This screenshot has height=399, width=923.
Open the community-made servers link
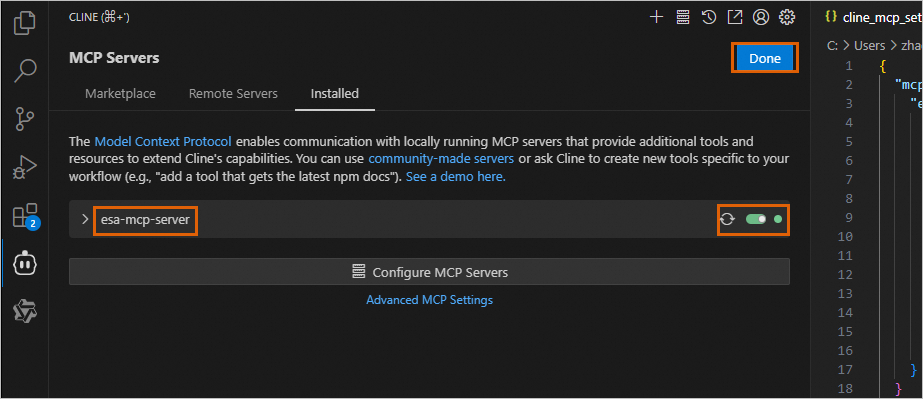[x=441, y=159]
